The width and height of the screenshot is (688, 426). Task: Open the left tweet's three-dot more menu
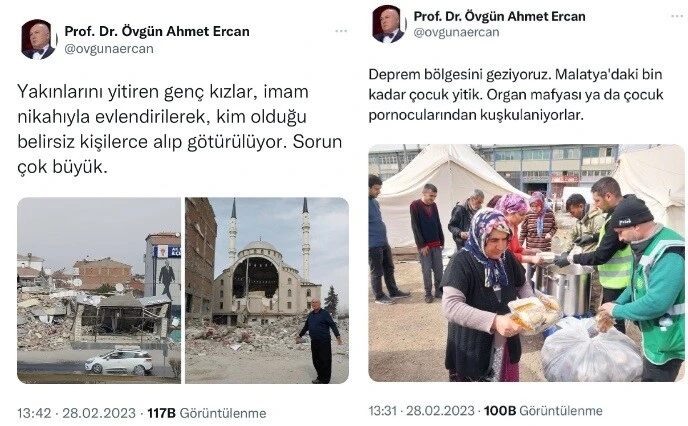click(x=341, y=31)
